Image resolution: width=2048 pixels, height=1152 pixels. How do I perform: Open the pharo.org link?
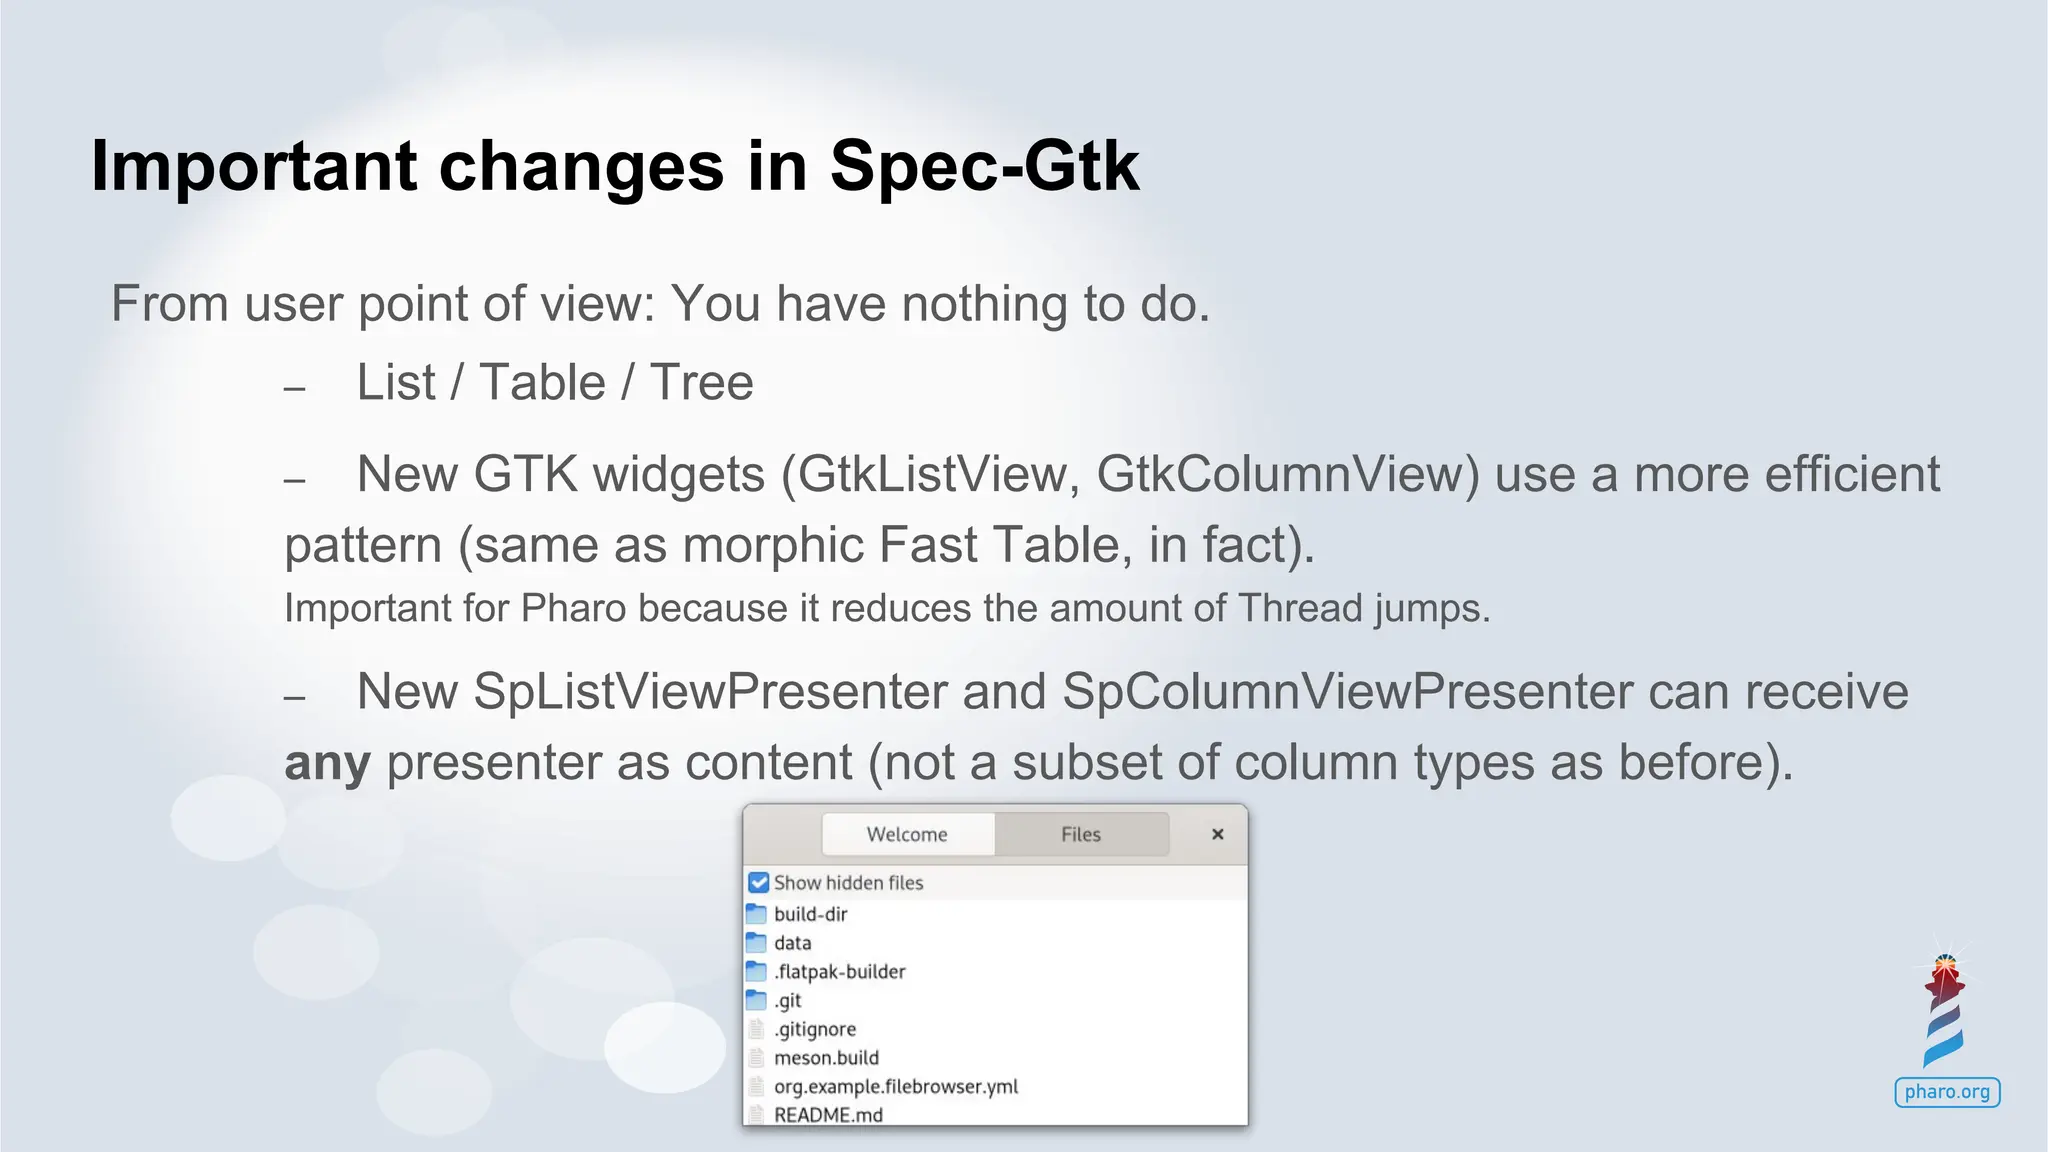1947,1091
